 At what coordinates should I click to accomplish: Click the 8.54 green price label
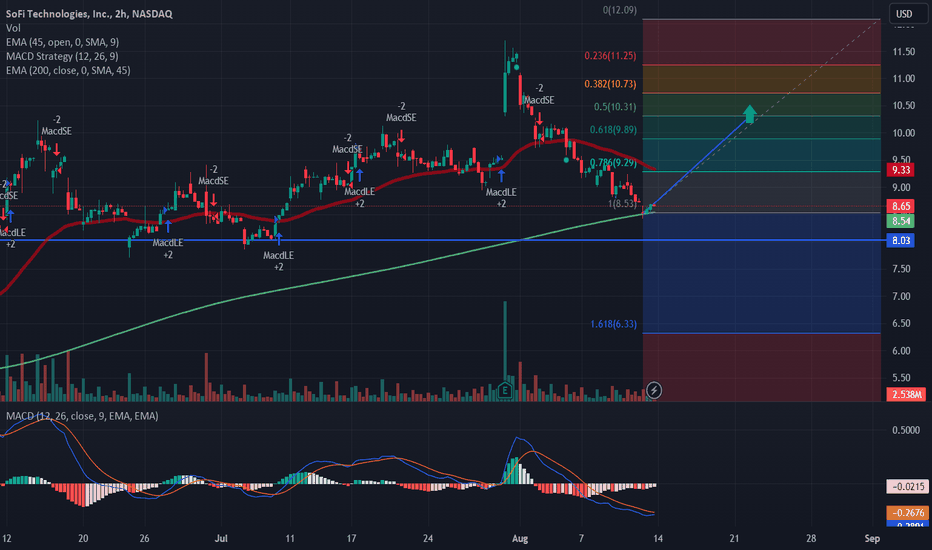[900, 221]
